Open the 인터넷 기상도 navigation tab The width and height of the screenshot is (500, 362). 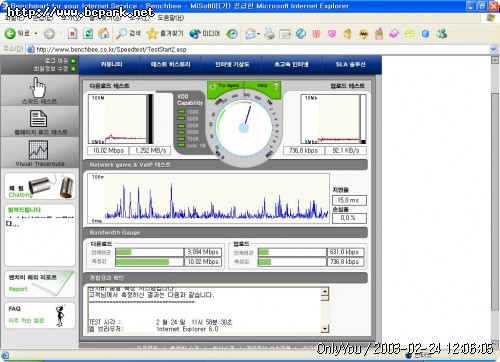[232, 64]
